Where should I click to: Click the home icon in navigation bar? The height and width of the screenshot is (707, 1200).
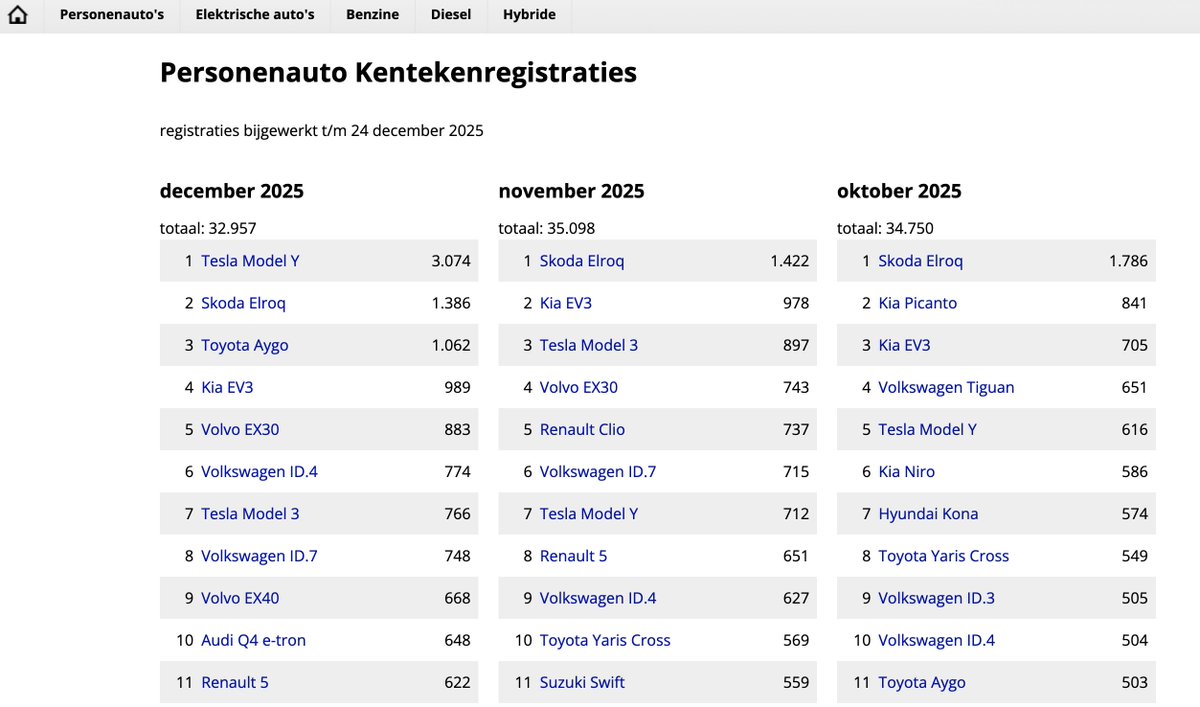point(17,15)
